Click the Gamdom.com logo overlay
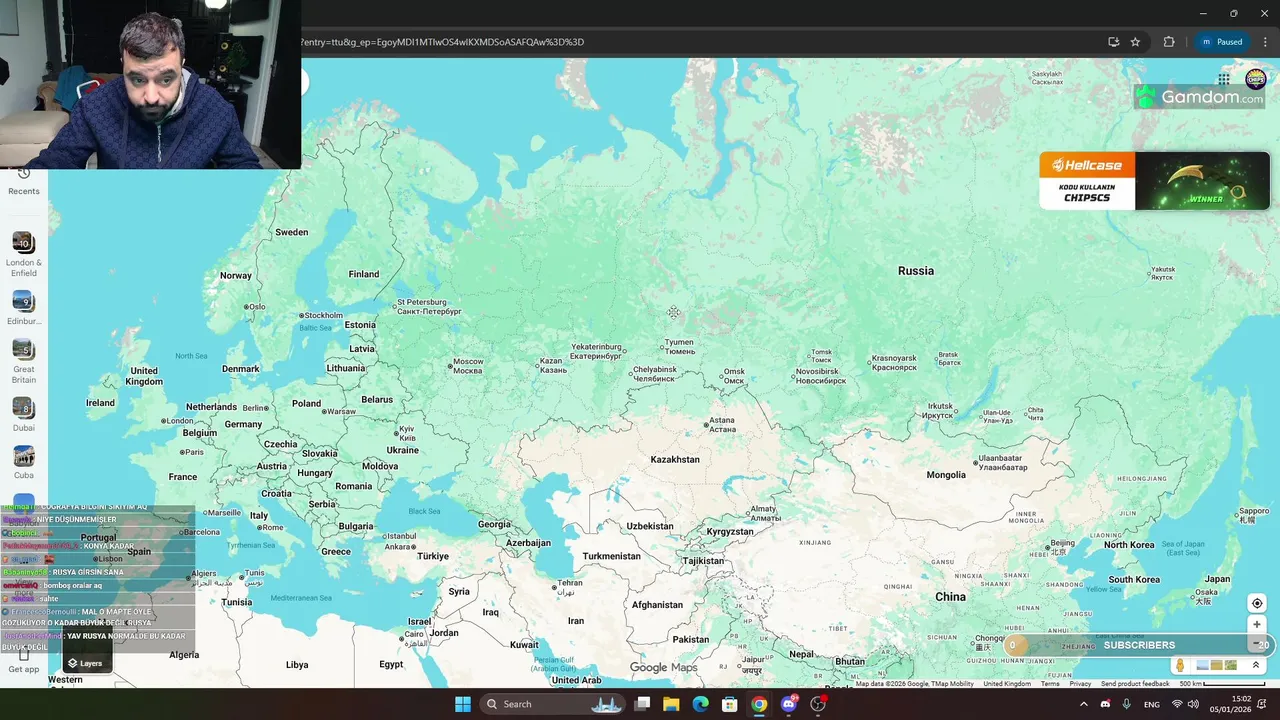This screenshot has height=720, width=1280. pos(1199,97)
